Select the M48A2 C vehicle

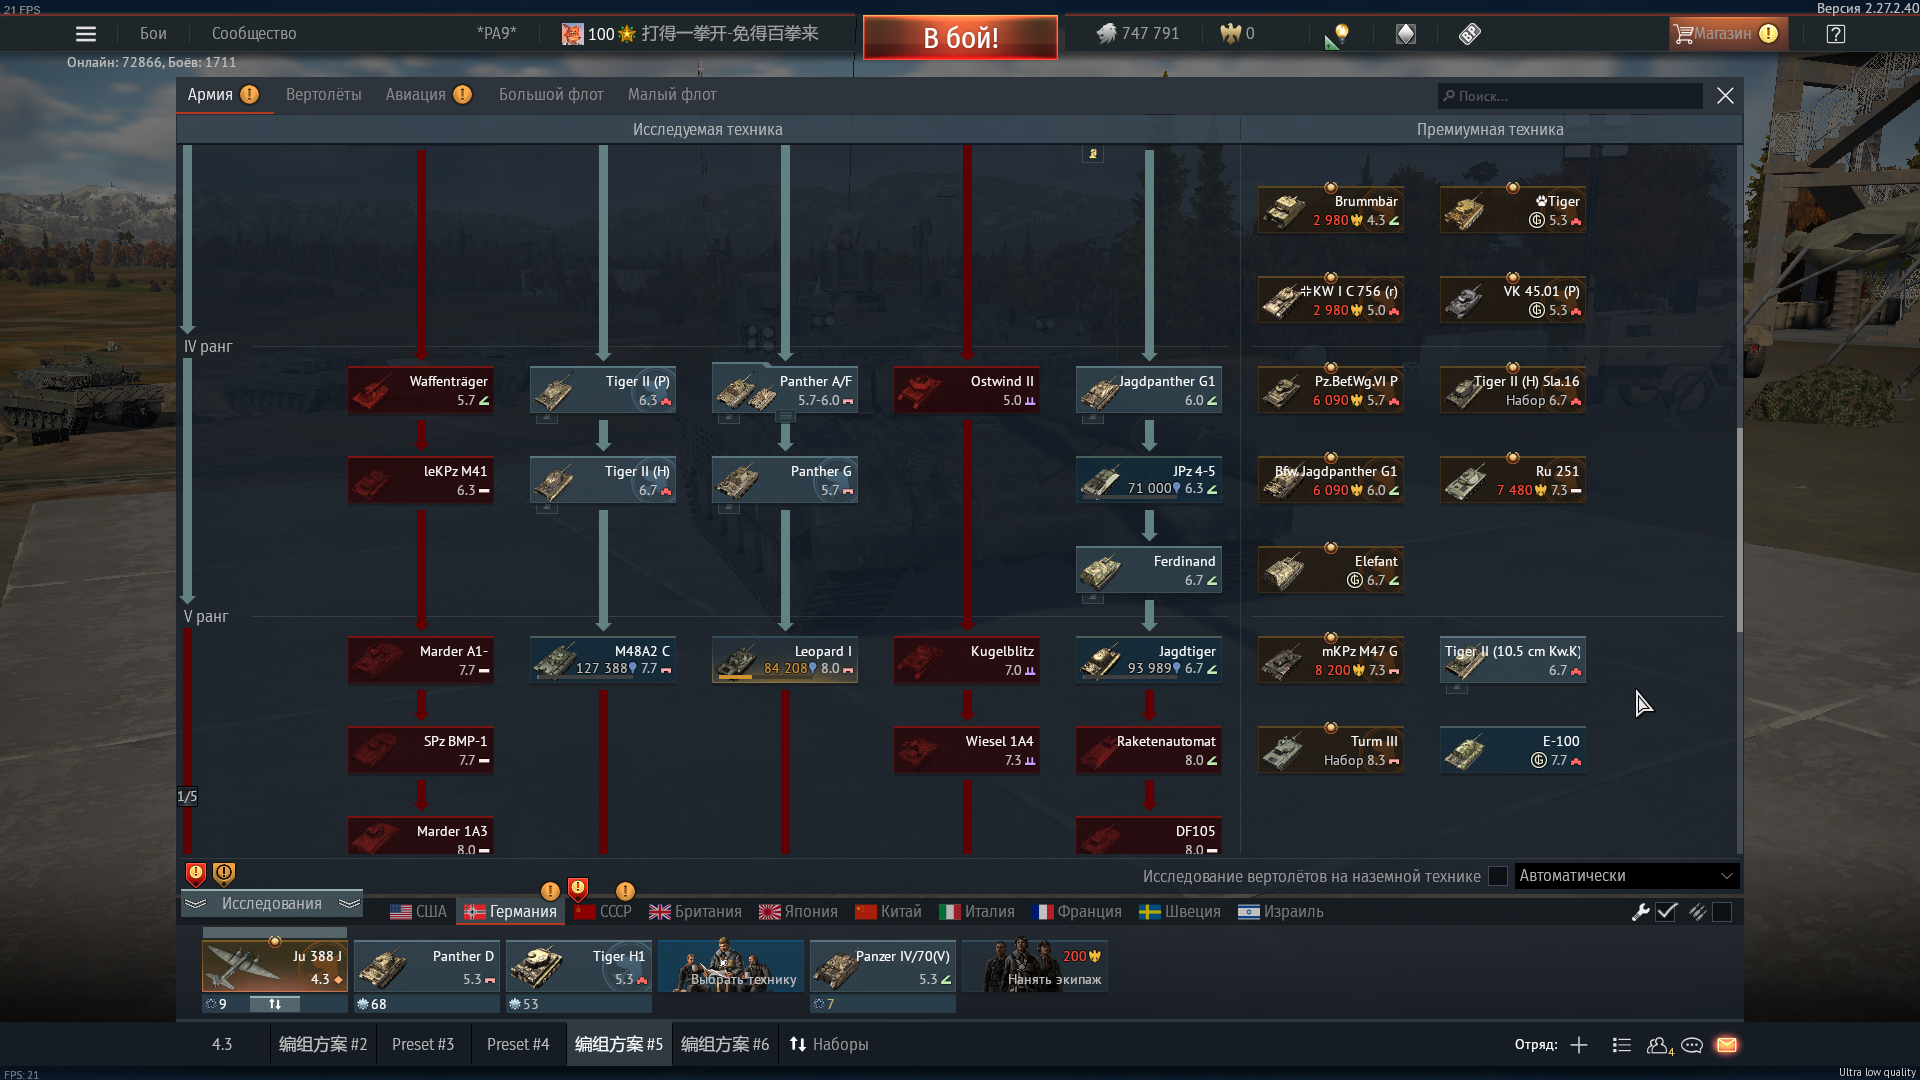coord(603,660)
